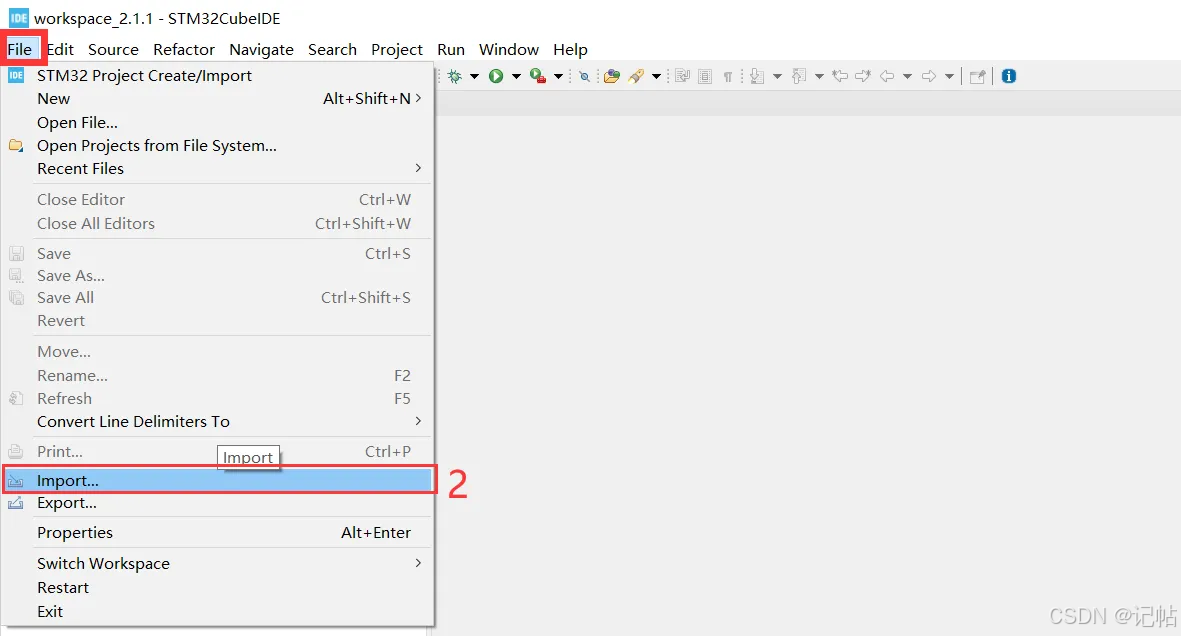Select the Import... menu entry
1181x636 pixels.
(218, 480)
